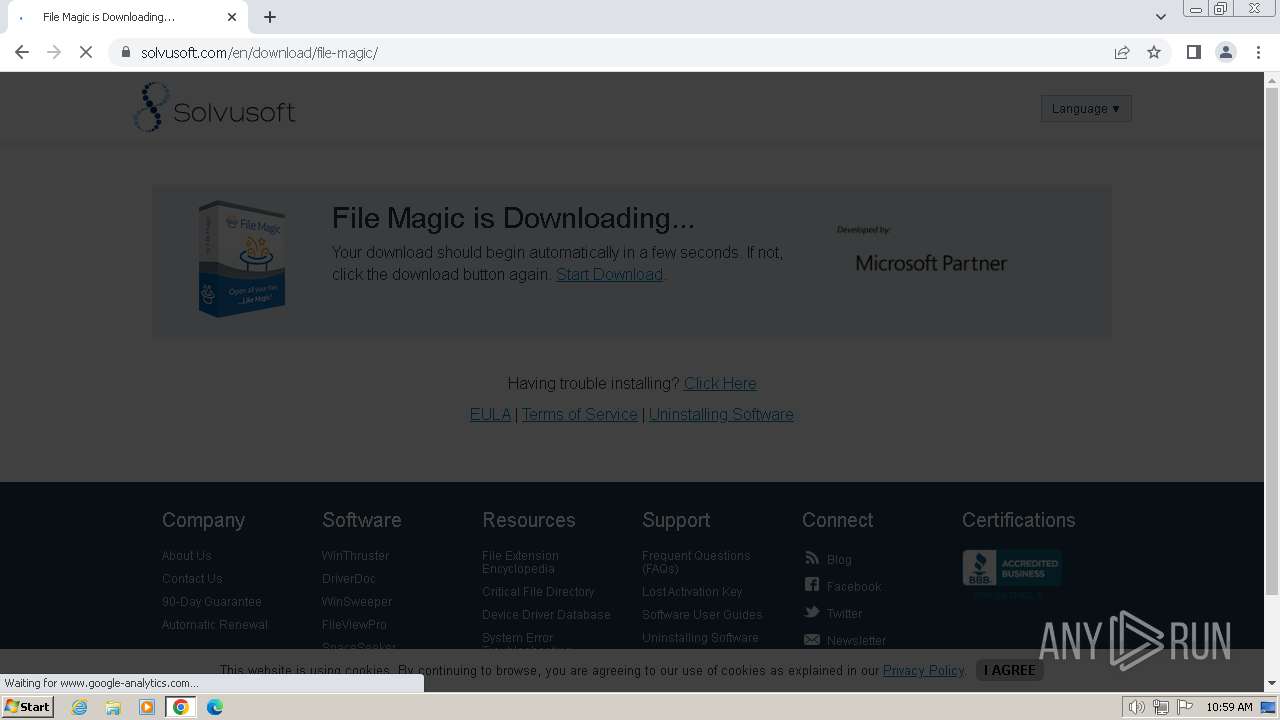Launch Microsoft Edge from taskbar
The width and height of the screenshot is (1280, 720).
(x=215, y=707)
